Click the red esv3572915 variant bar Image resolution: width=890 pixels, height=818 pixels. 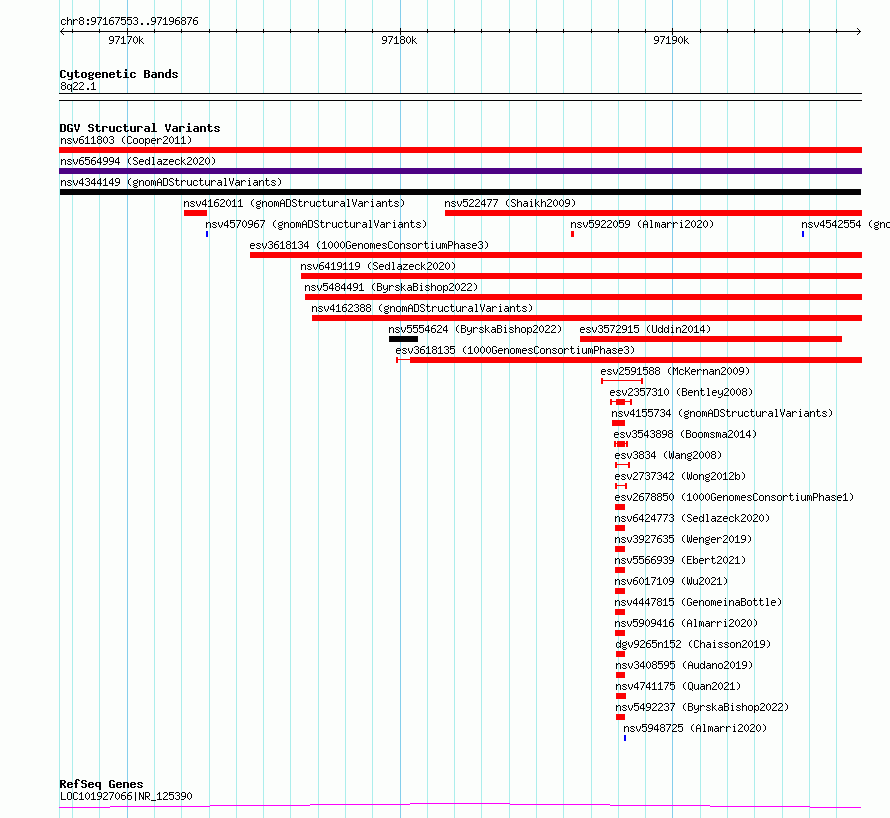711,339
